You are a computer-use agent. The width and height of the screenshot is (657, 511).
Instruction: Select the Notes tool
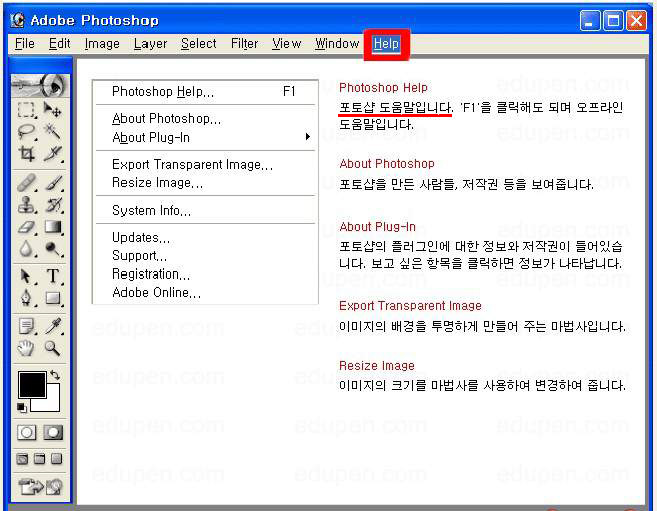27,326
